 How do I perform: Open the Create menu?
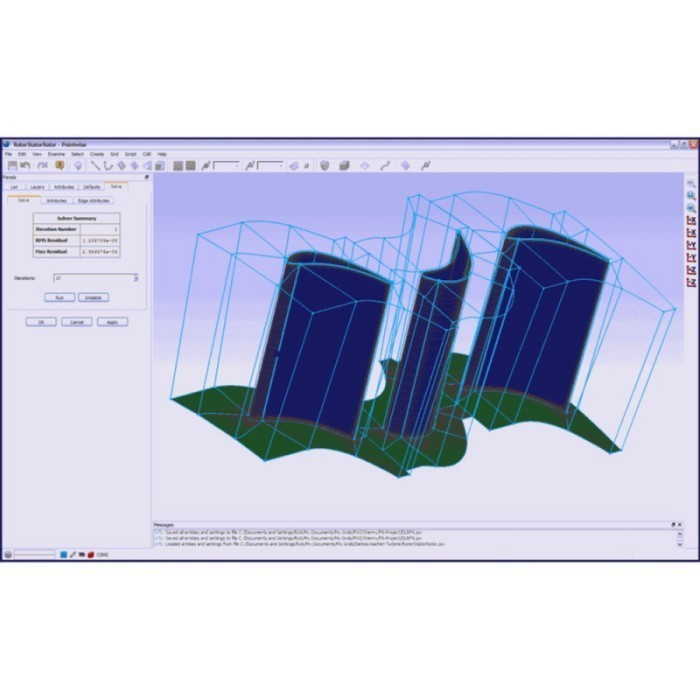point(97,154)
